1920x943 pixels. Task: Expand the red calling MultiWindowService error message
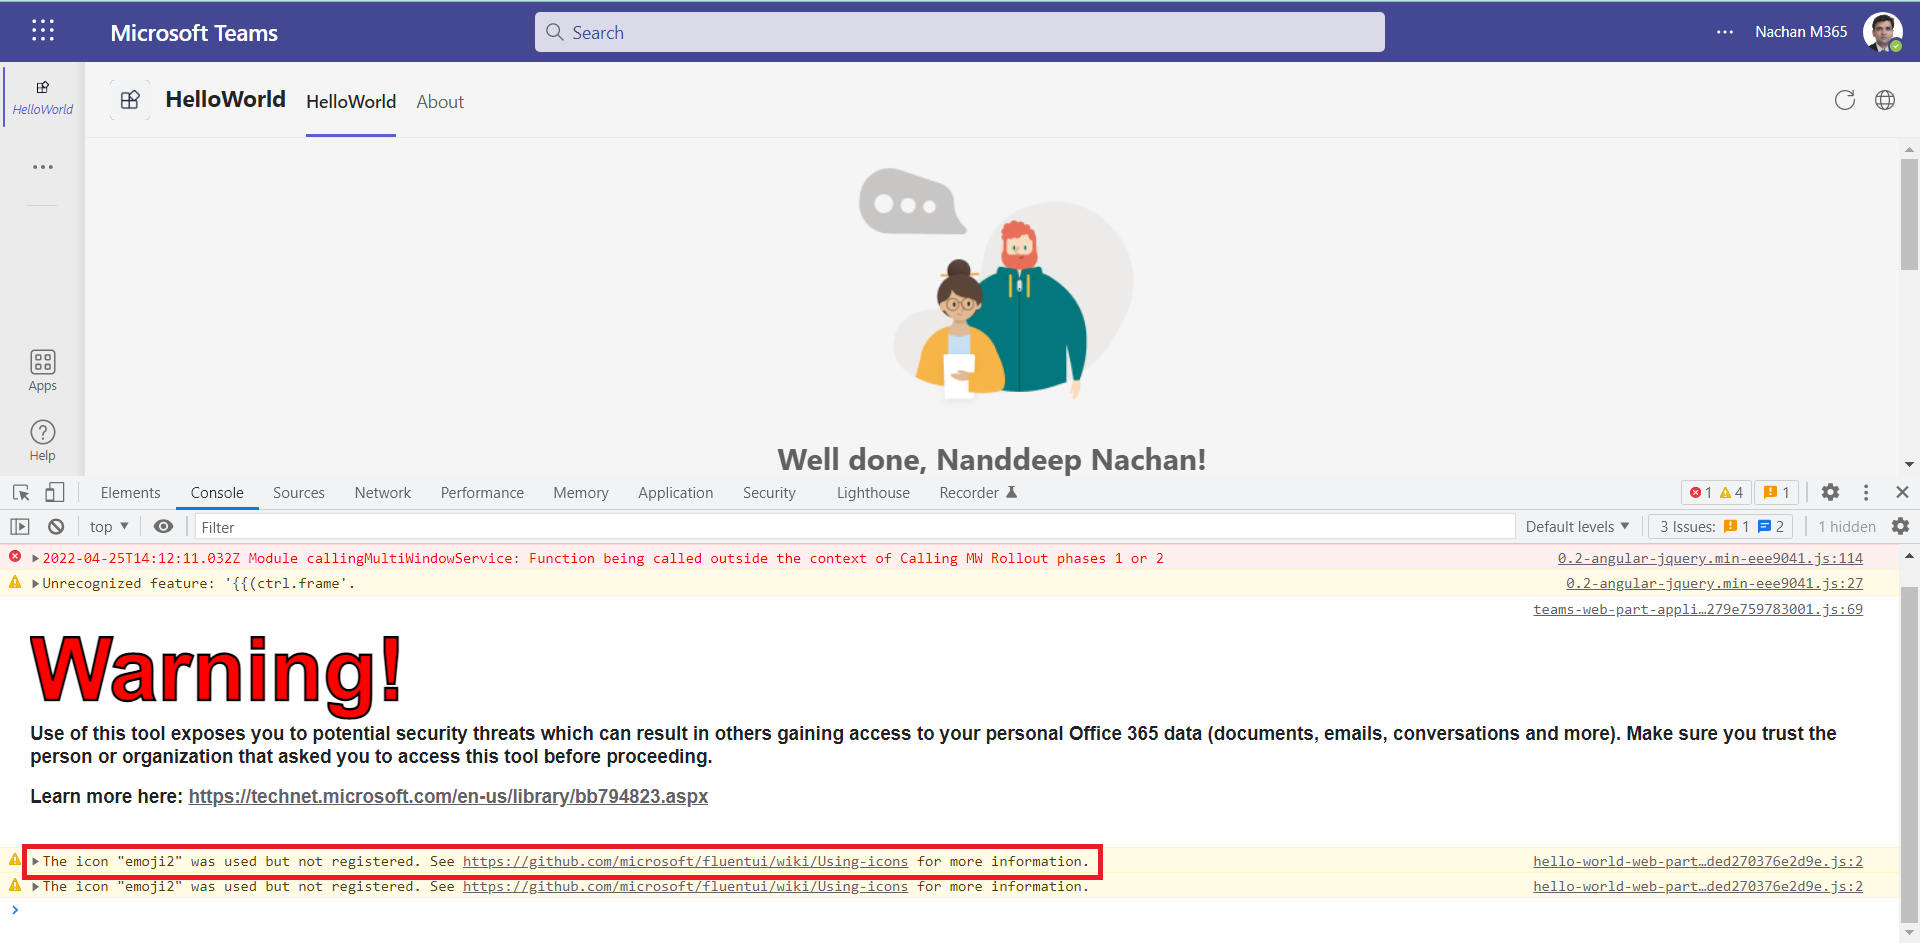(x=36, y=559)
